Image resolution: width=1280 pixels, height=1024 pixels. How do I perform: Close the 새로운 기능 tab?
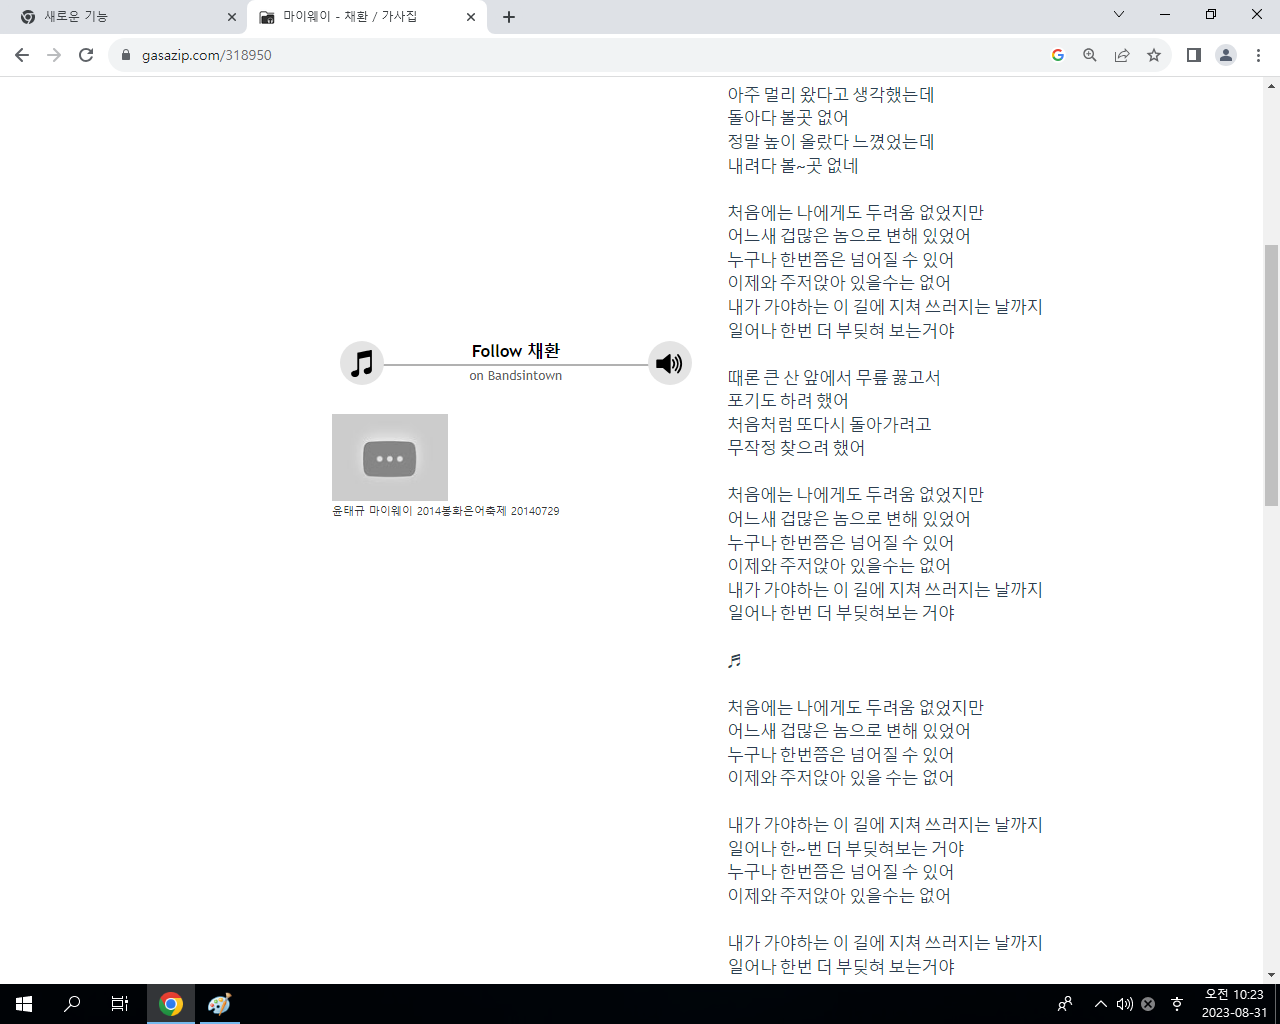[231, 17]
